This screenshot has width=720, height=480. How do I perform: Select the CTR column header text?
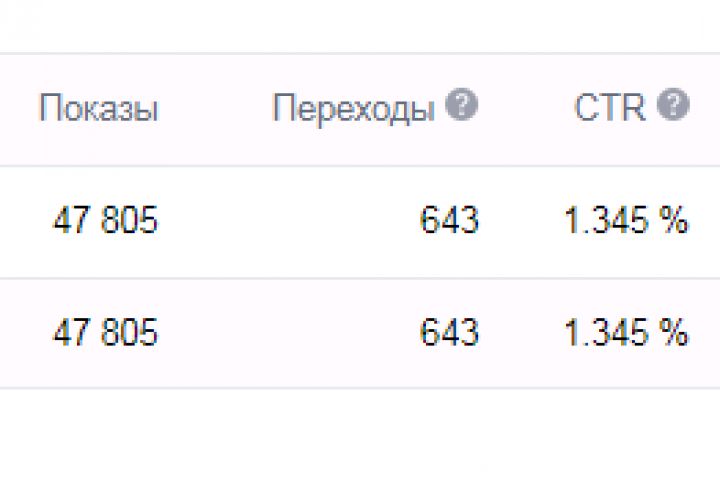(610, 108)
